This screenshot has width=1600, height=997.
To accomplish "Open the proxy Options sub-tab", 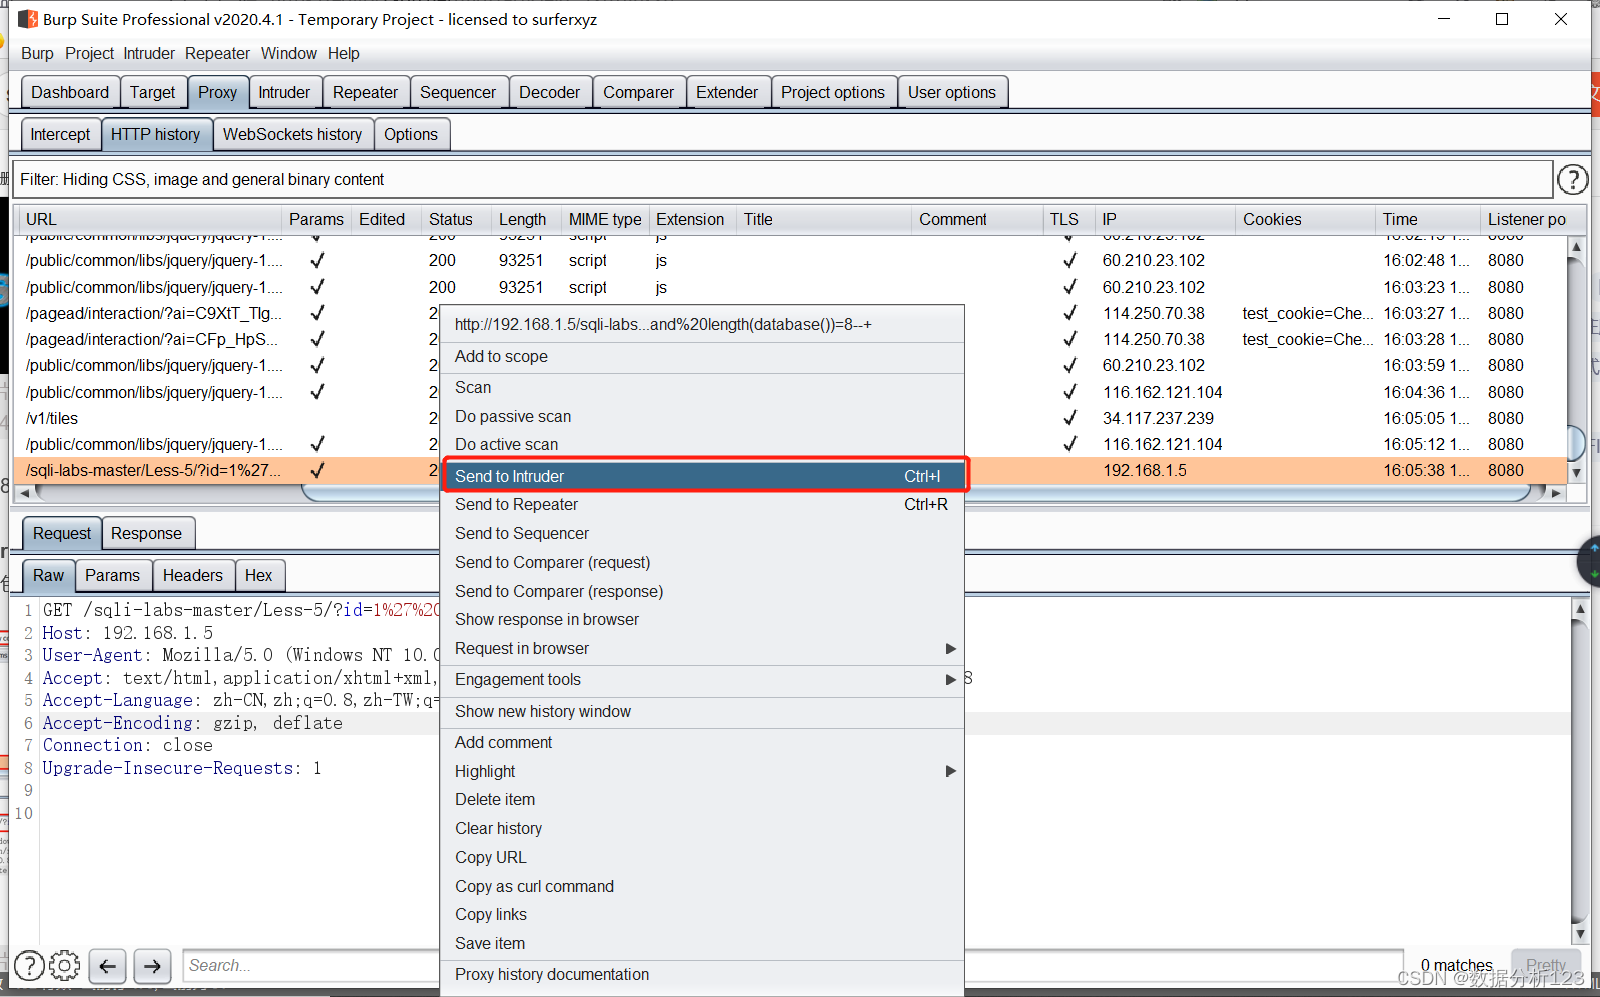I will 411,135.
